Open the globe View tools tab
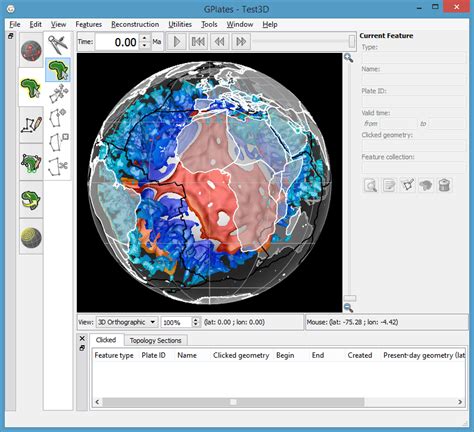 pyautogui.click(x=31, y=51)
